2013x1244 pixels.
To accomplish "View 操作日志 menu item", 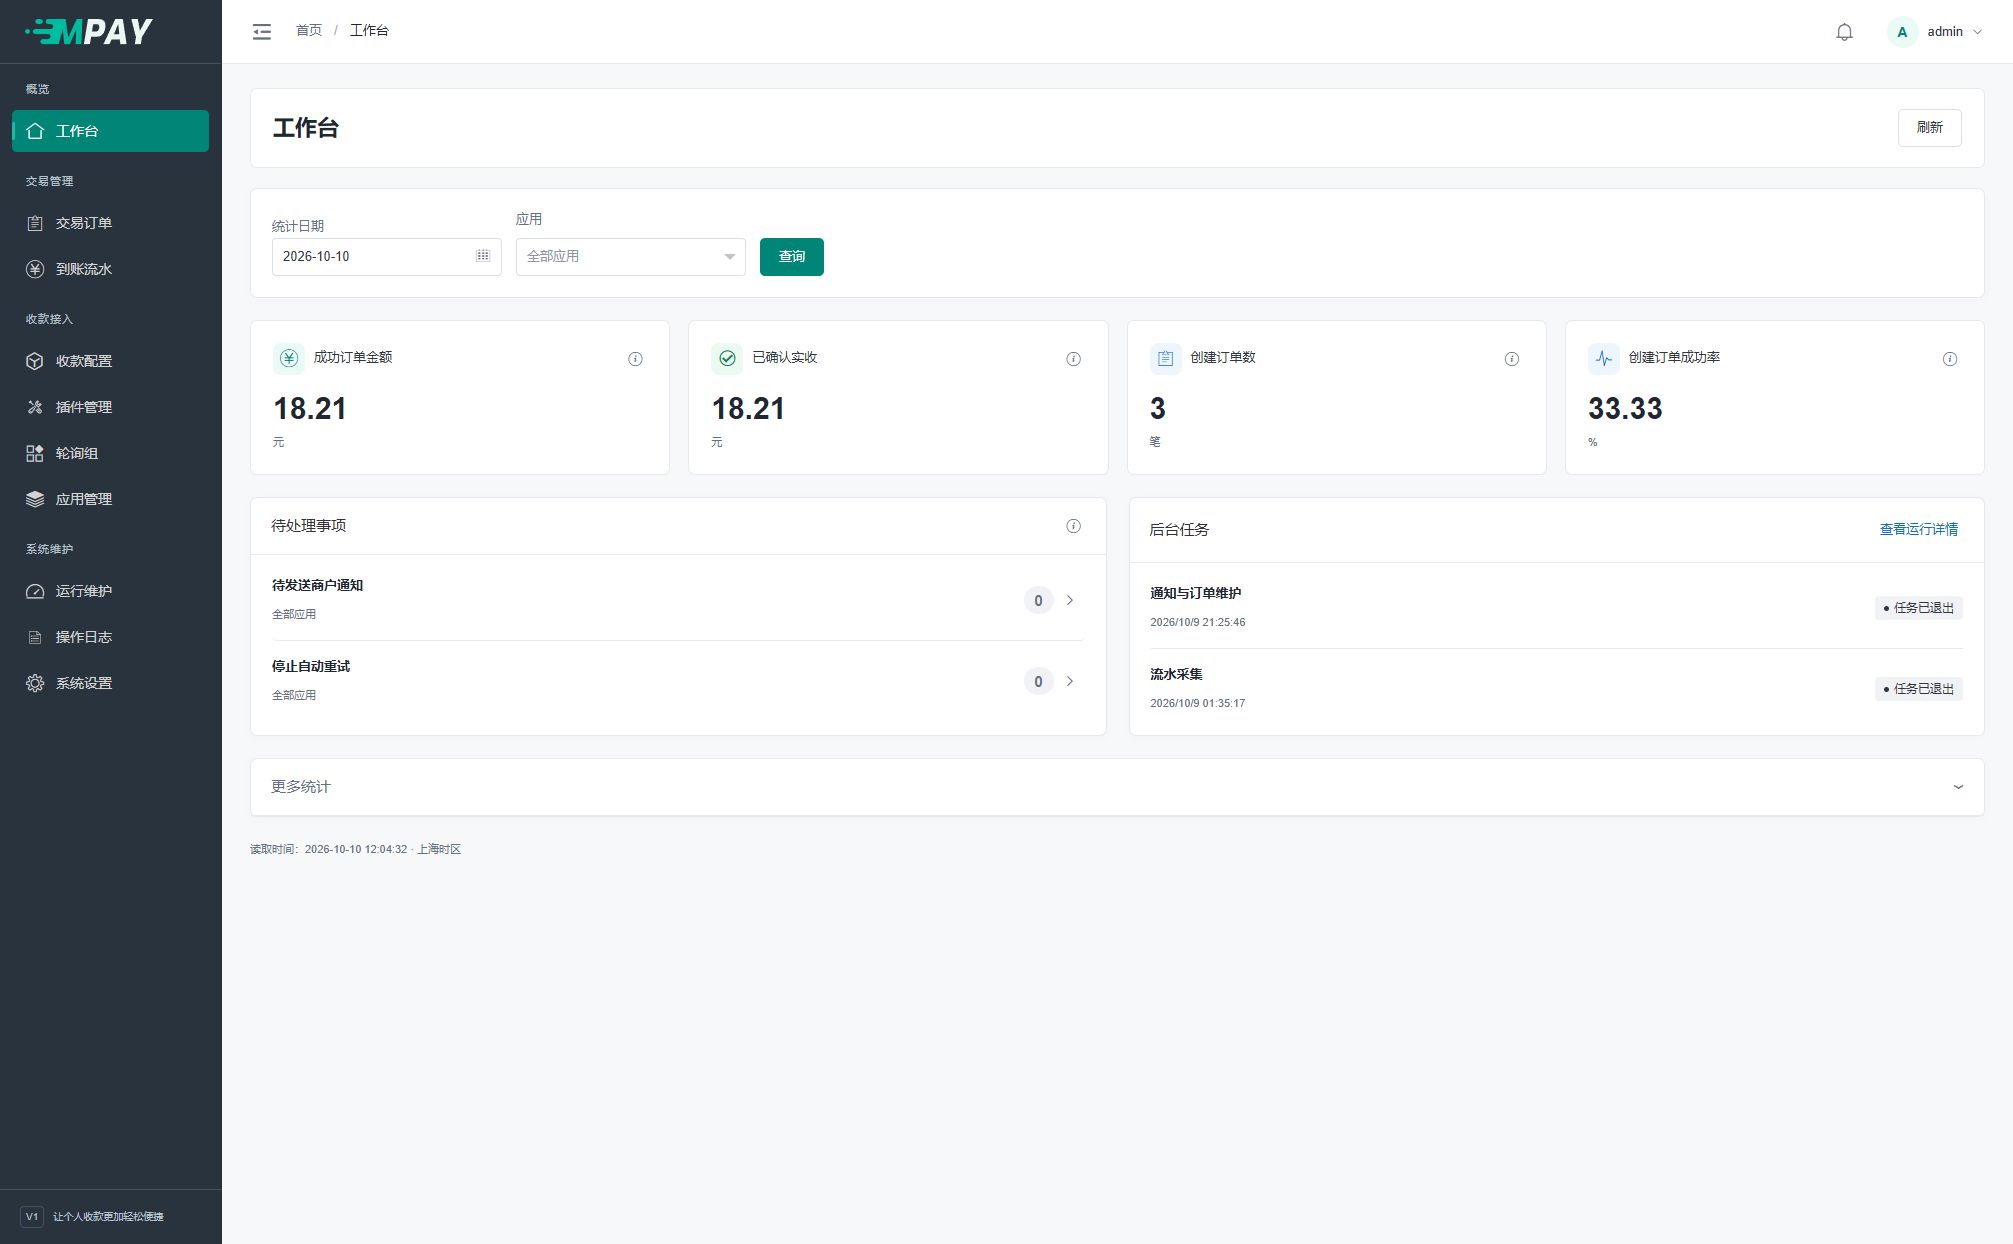I will click(110, 637).
